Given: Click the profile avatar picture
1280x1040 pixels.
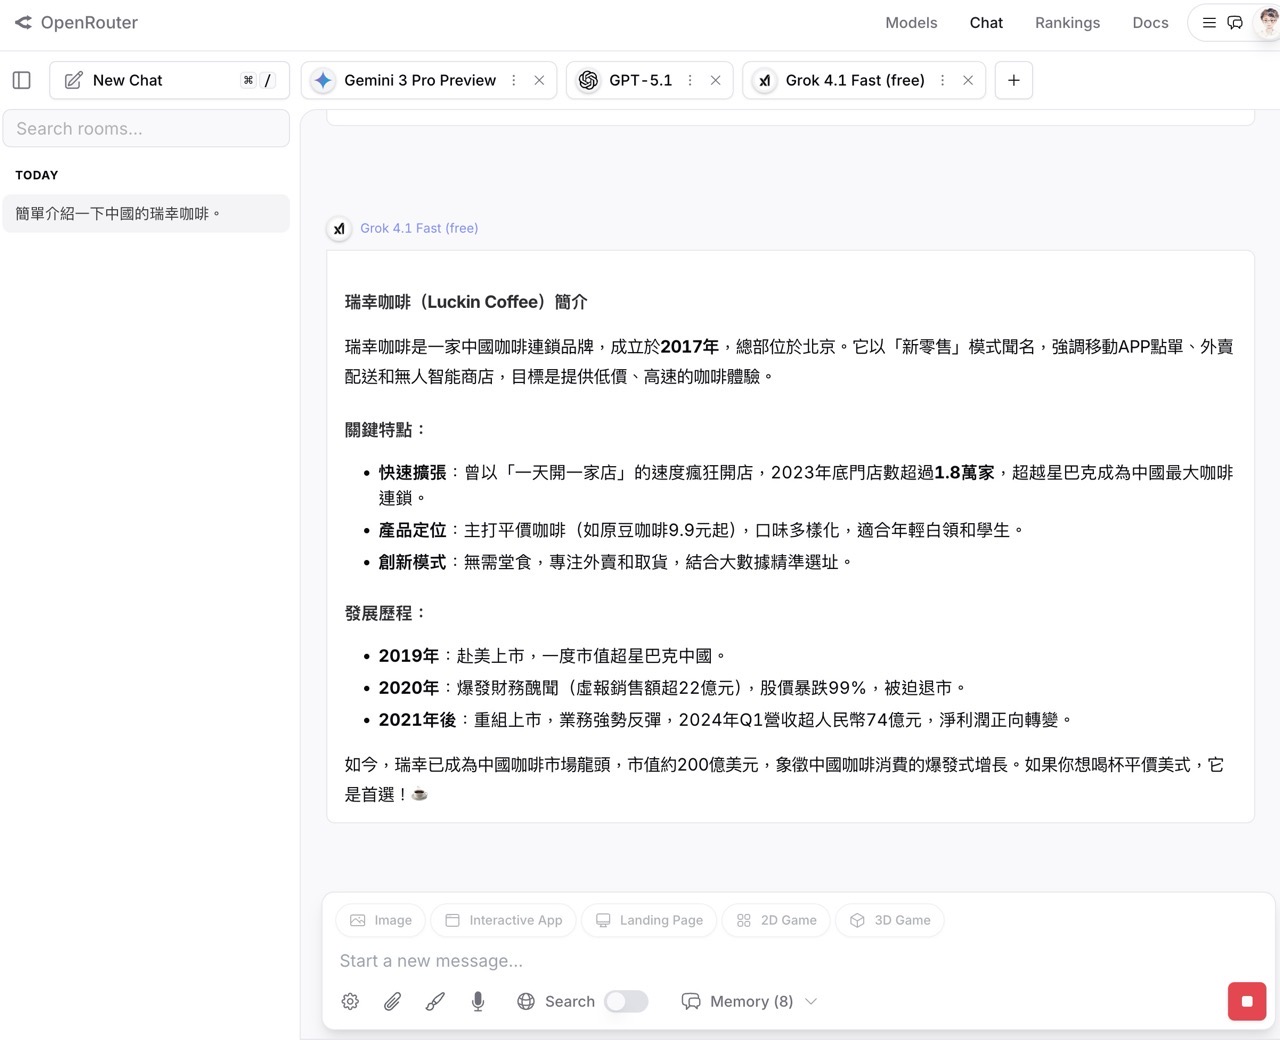Looking at the screenshot, I should 1267,22.
